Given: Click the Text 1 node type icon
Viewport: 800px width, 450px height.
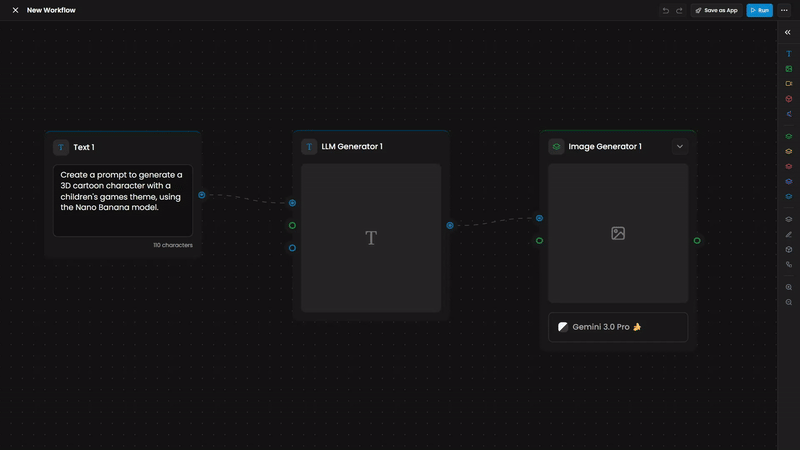Looking at the screenshot, I should point(61,147).
